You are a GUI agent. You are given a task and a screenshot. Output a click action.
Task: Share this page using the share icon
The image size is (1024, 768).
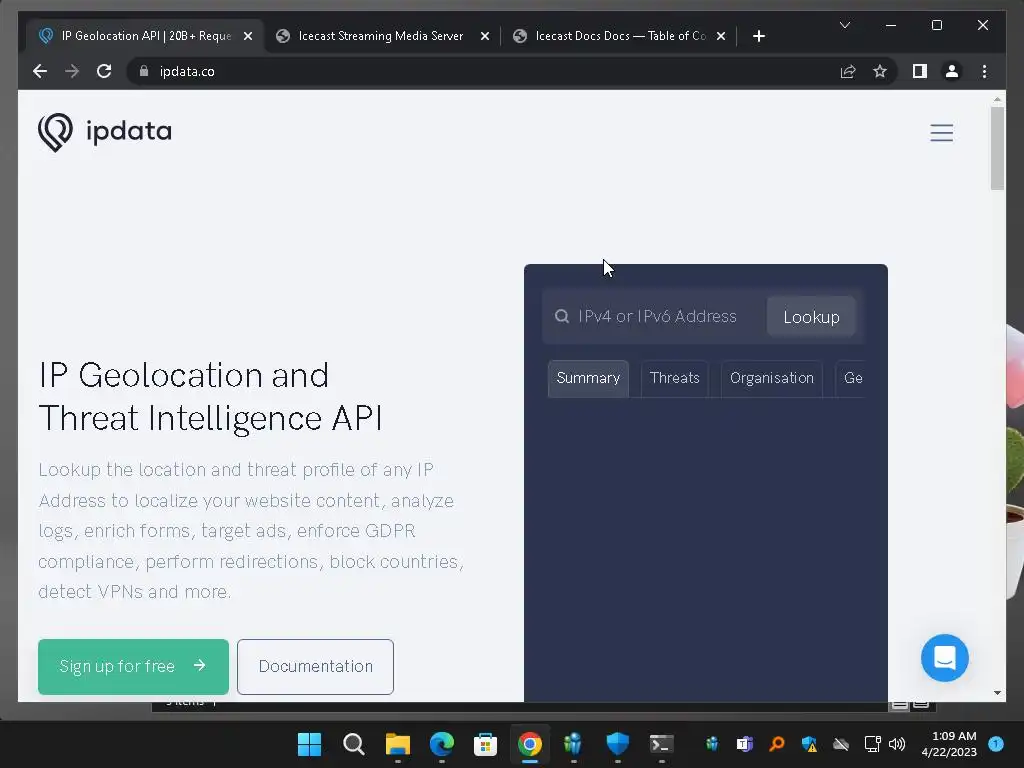coord(848,71)
